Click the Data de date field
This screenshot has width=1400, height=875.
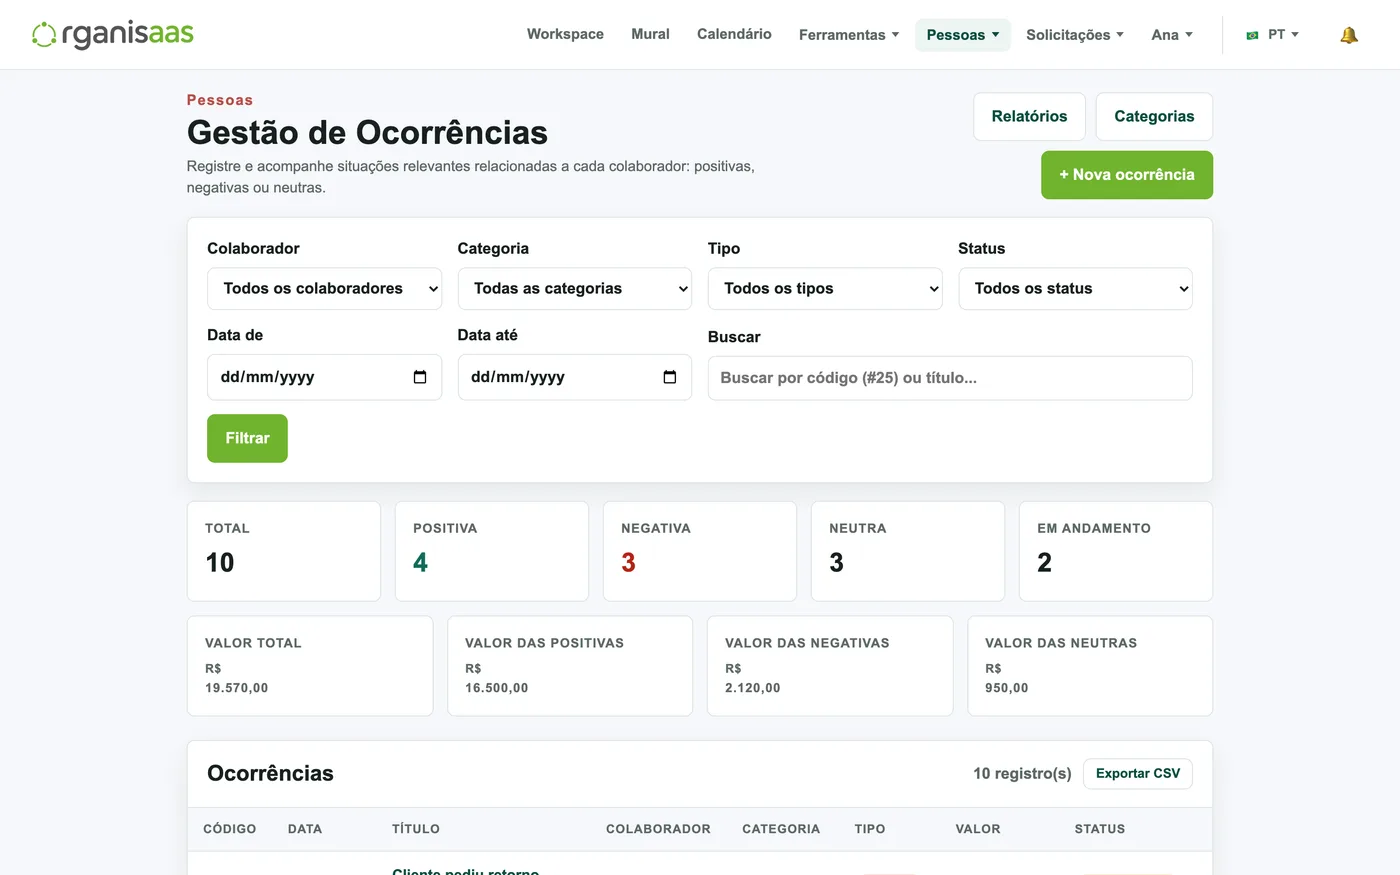pyautogui.click(x=324, y=377)
